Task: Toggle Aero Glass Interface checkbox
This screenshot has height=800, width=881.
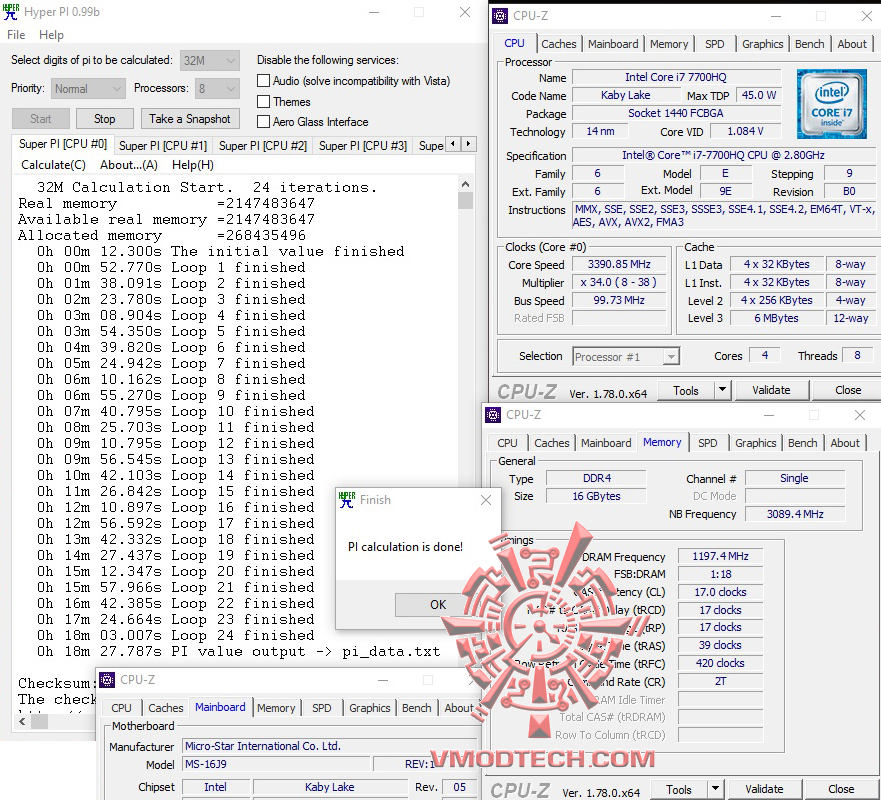Action: [x=263, y=122]
